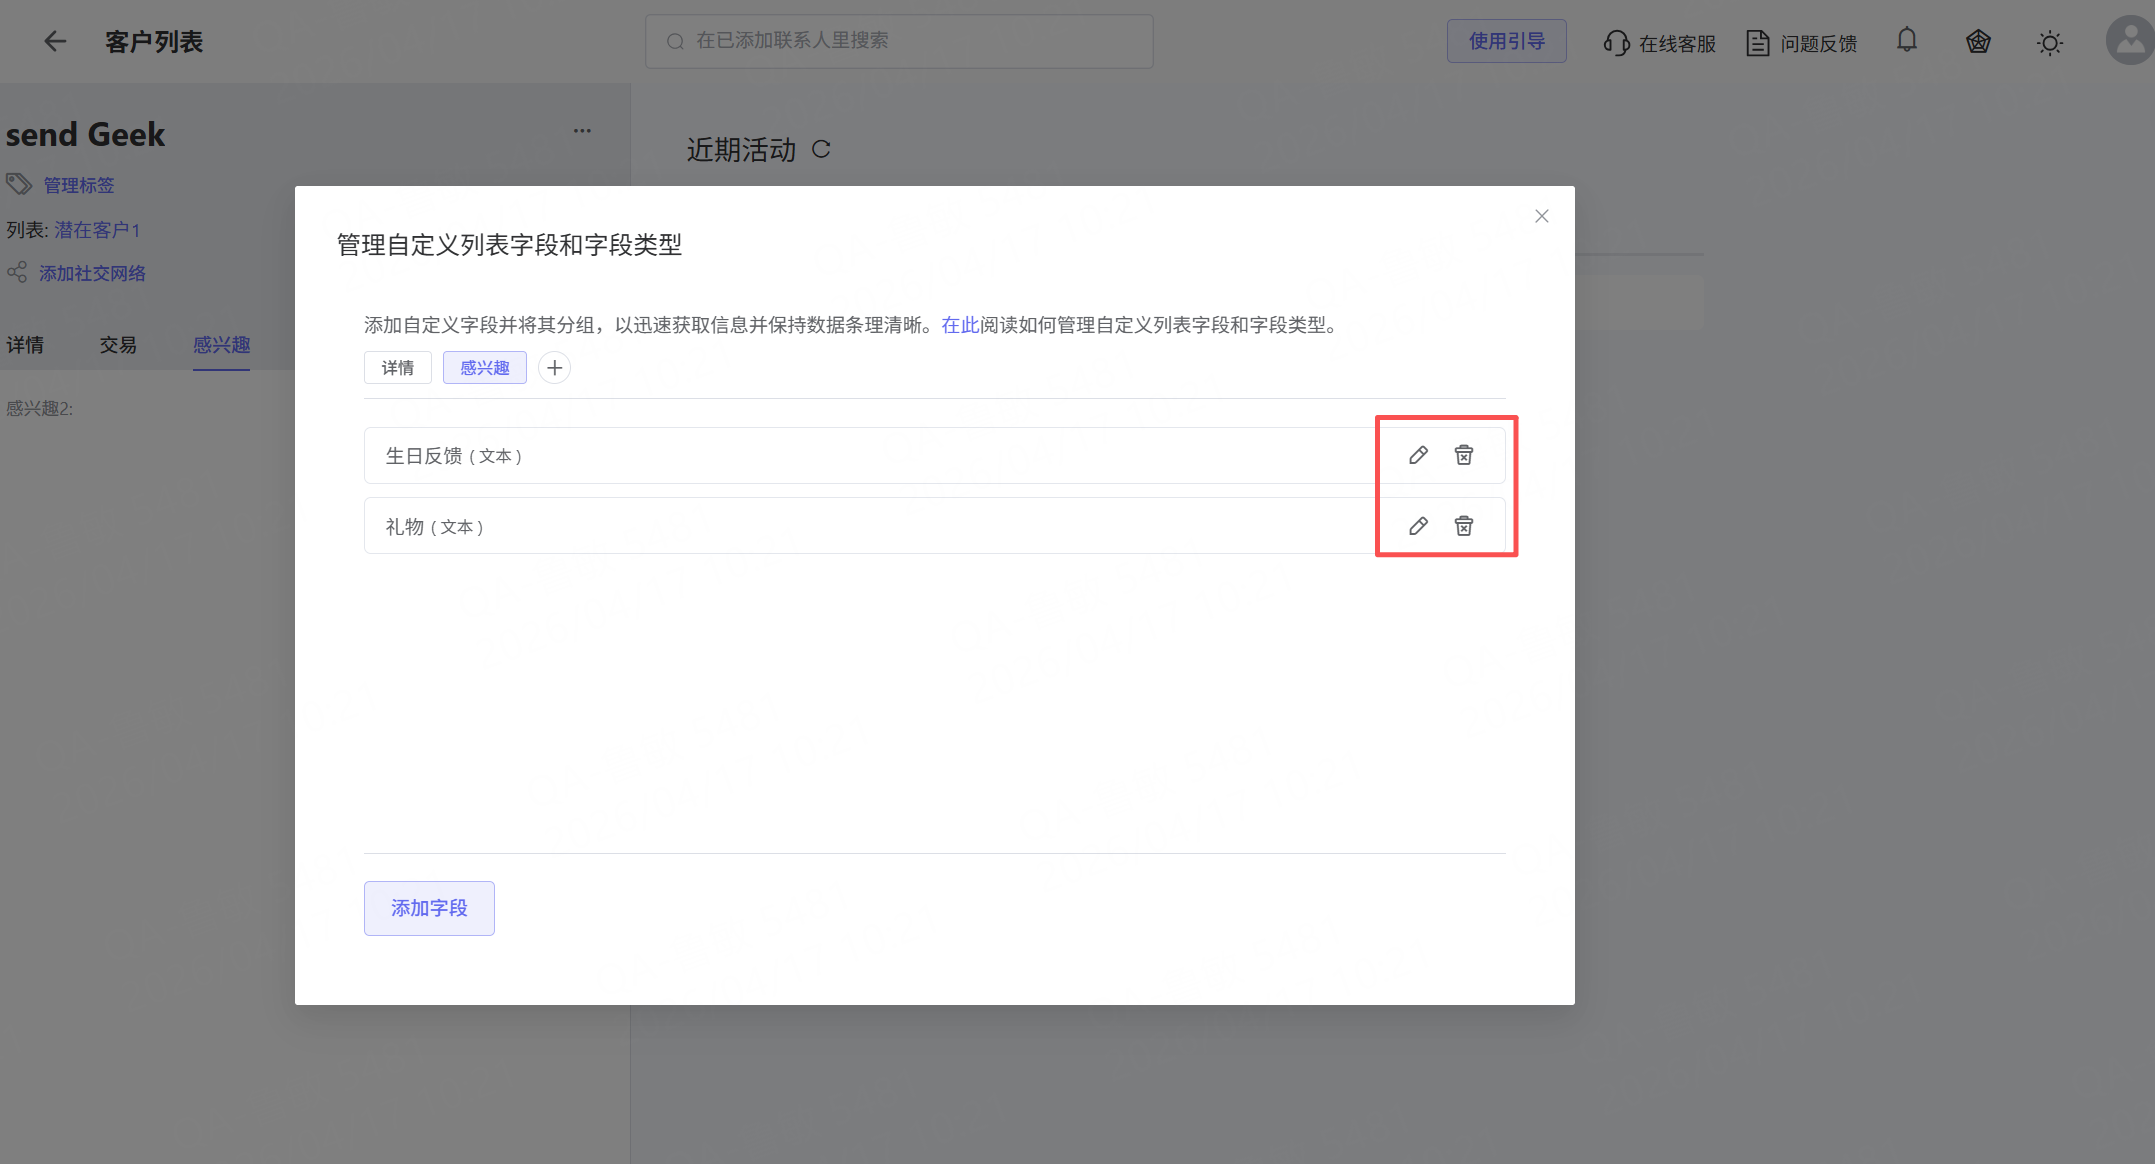The height and width of the screenshot is (1164, 2155).
Task: Switch to the 详情 group tab in the dialog
Action: pyautogui.click(x=398, y=368)
